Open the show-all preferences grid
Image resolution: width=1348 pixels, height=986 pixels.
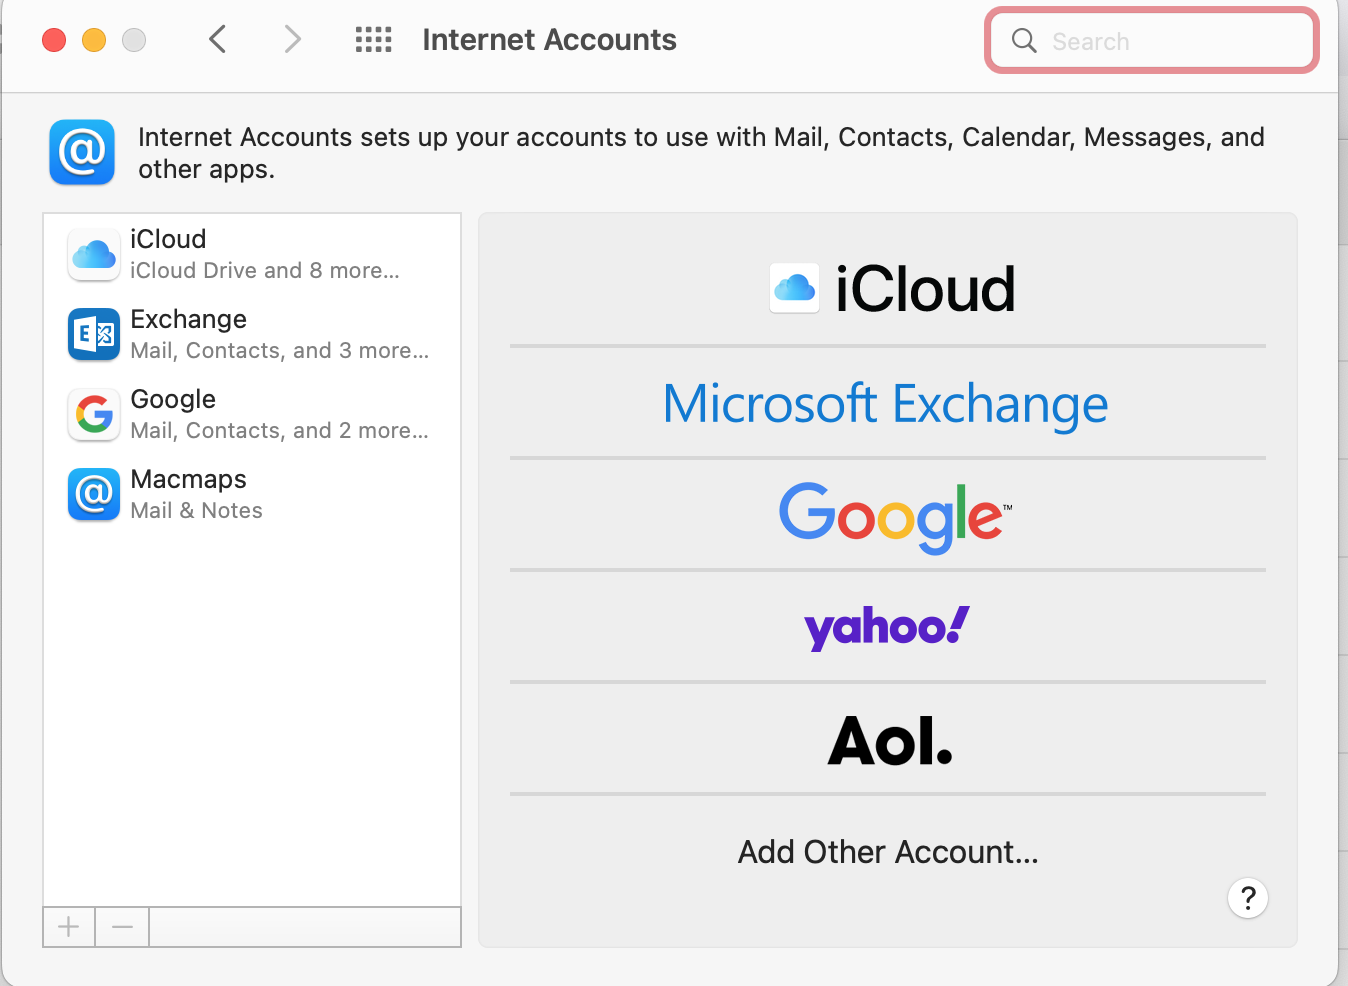point(373,40)
